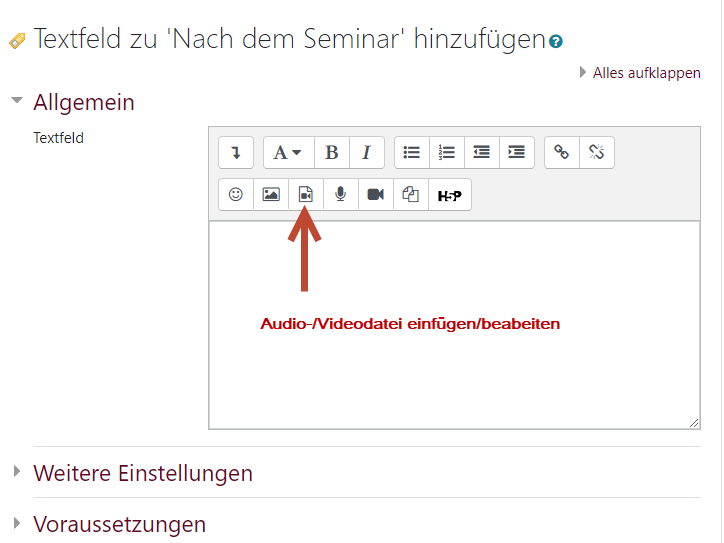Screen dimensions: 724x543
Task: Insert a numbered list
Action: 447,153
